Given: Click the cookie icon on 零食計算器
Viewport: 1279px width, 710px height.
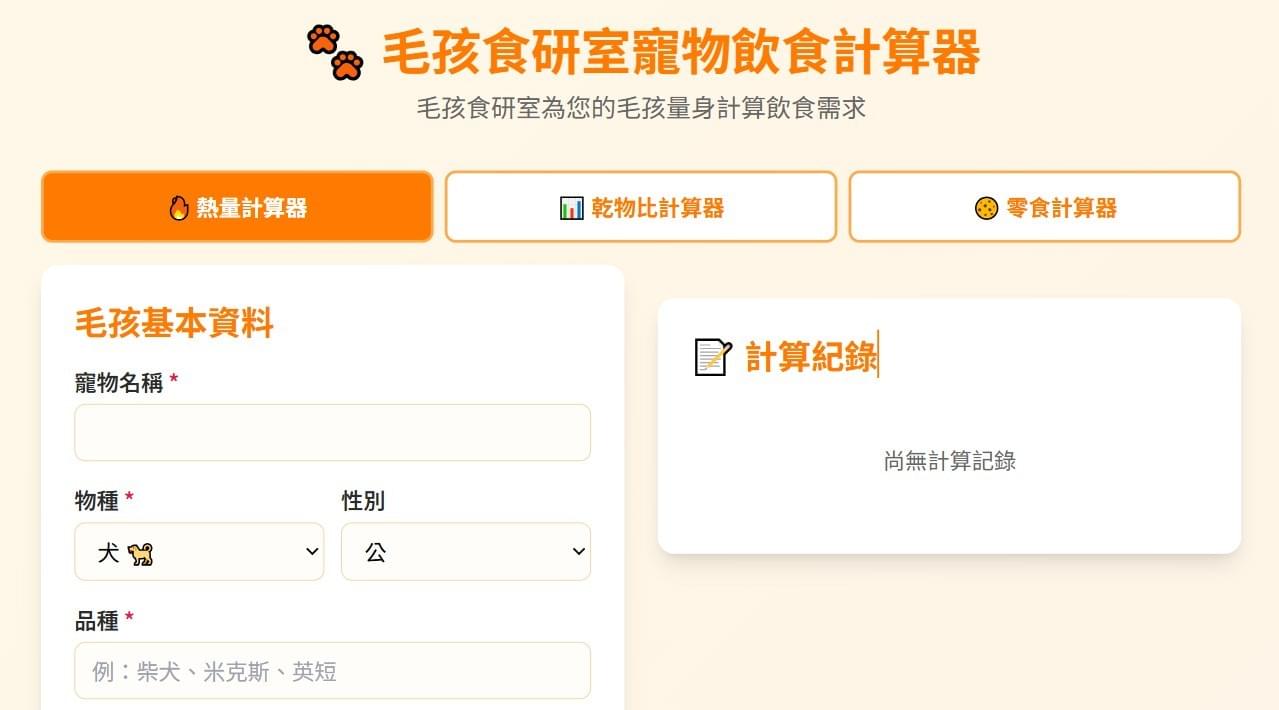Looking at the screenshot, I should (987, 208).
